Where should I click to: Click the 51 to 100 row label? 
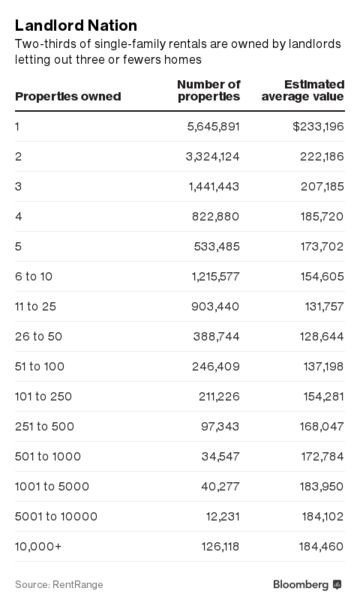(x=40, y=366)
